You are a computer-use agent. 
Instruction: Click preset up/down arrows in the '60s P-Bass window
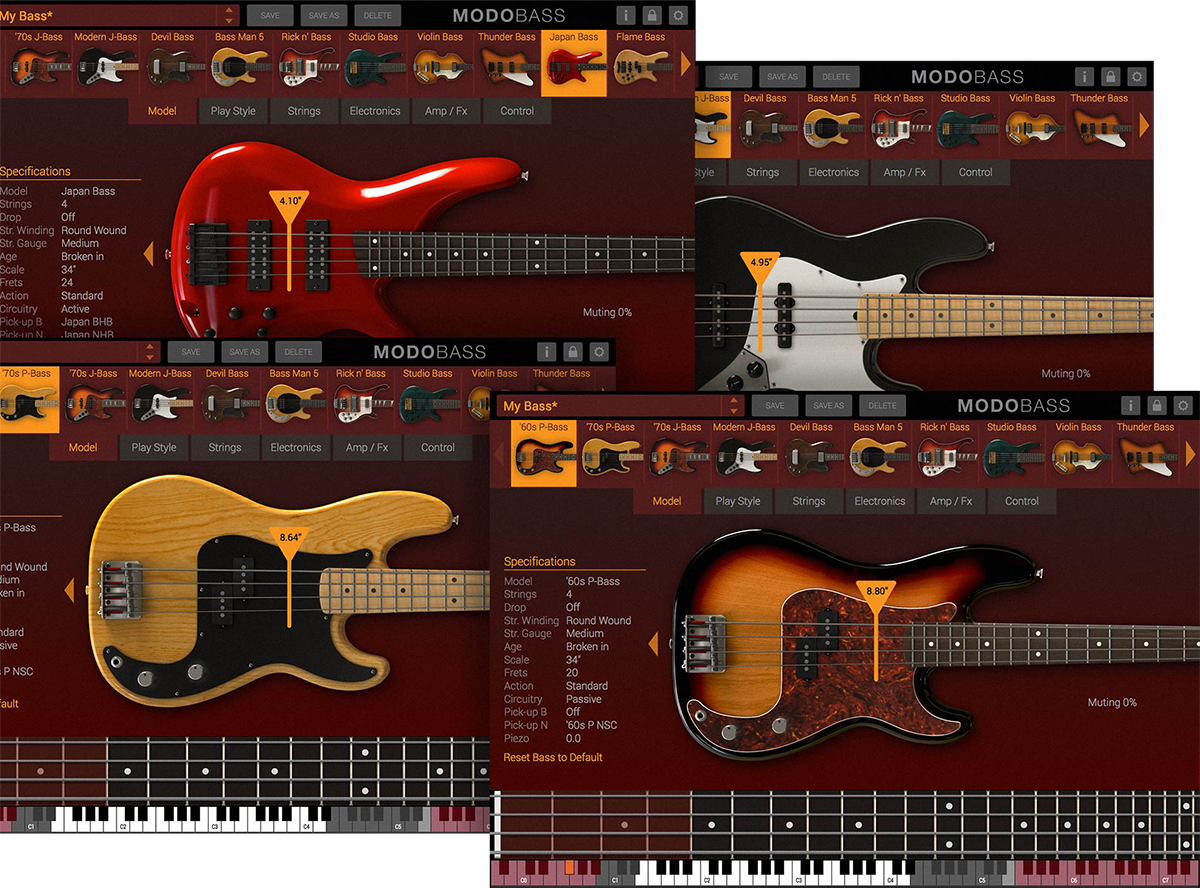(735, 406)
